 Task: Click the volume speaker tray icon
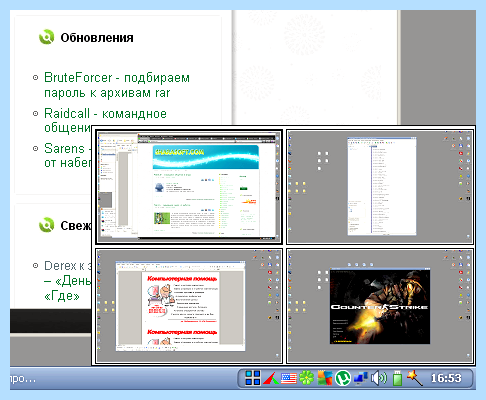coord(379,378)
